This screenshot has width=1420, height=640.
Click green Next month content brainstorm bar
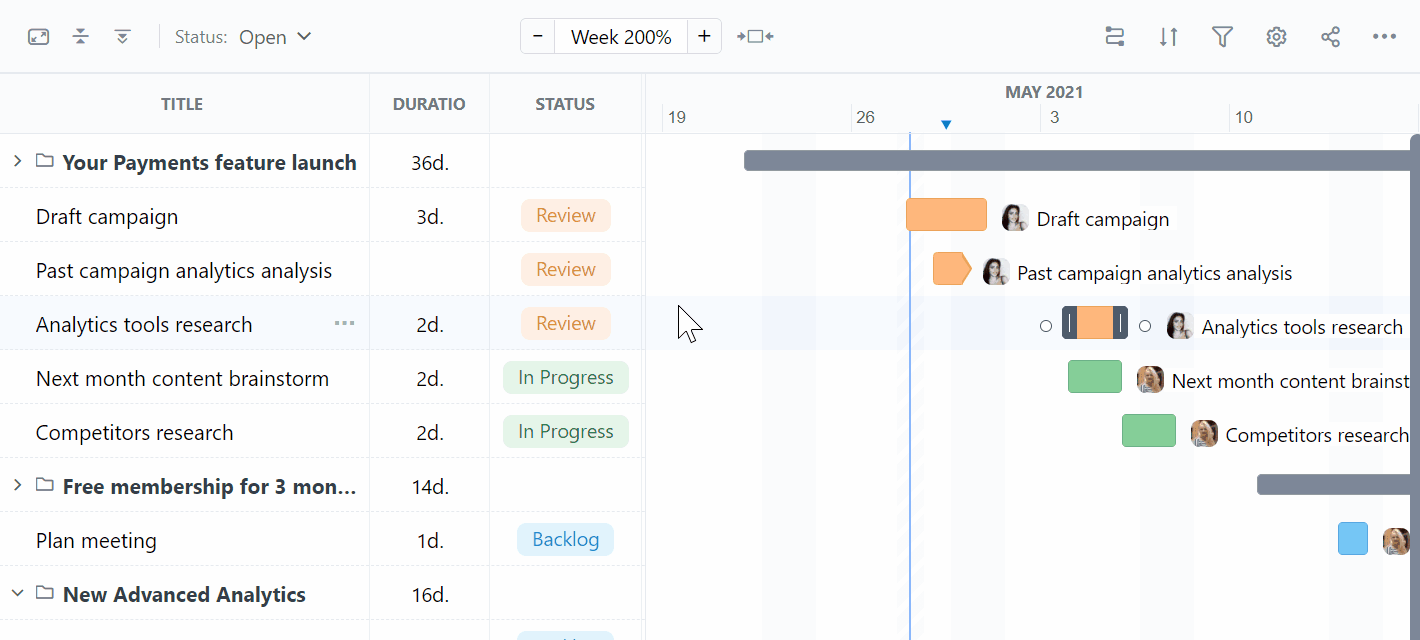pyautogui.click(x=1095, y=377)
